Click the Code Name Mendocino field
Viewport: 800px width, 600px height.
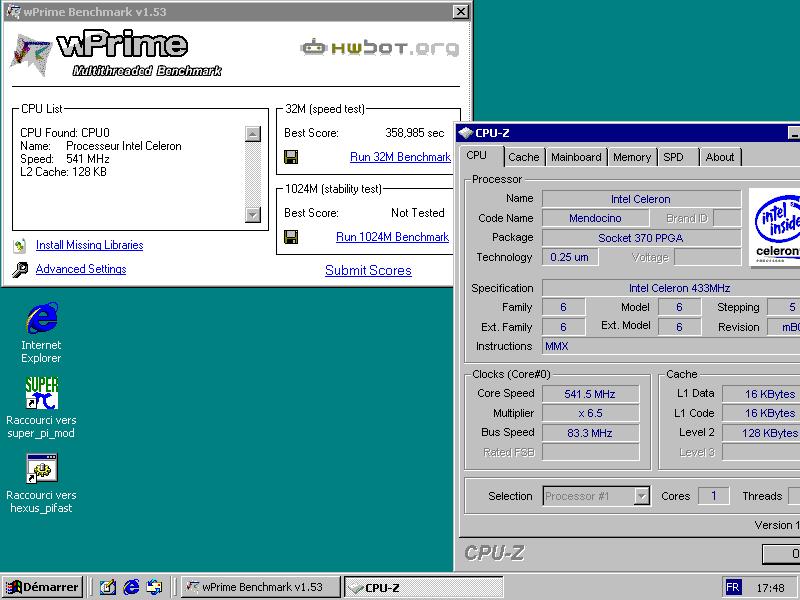point(595,218)
